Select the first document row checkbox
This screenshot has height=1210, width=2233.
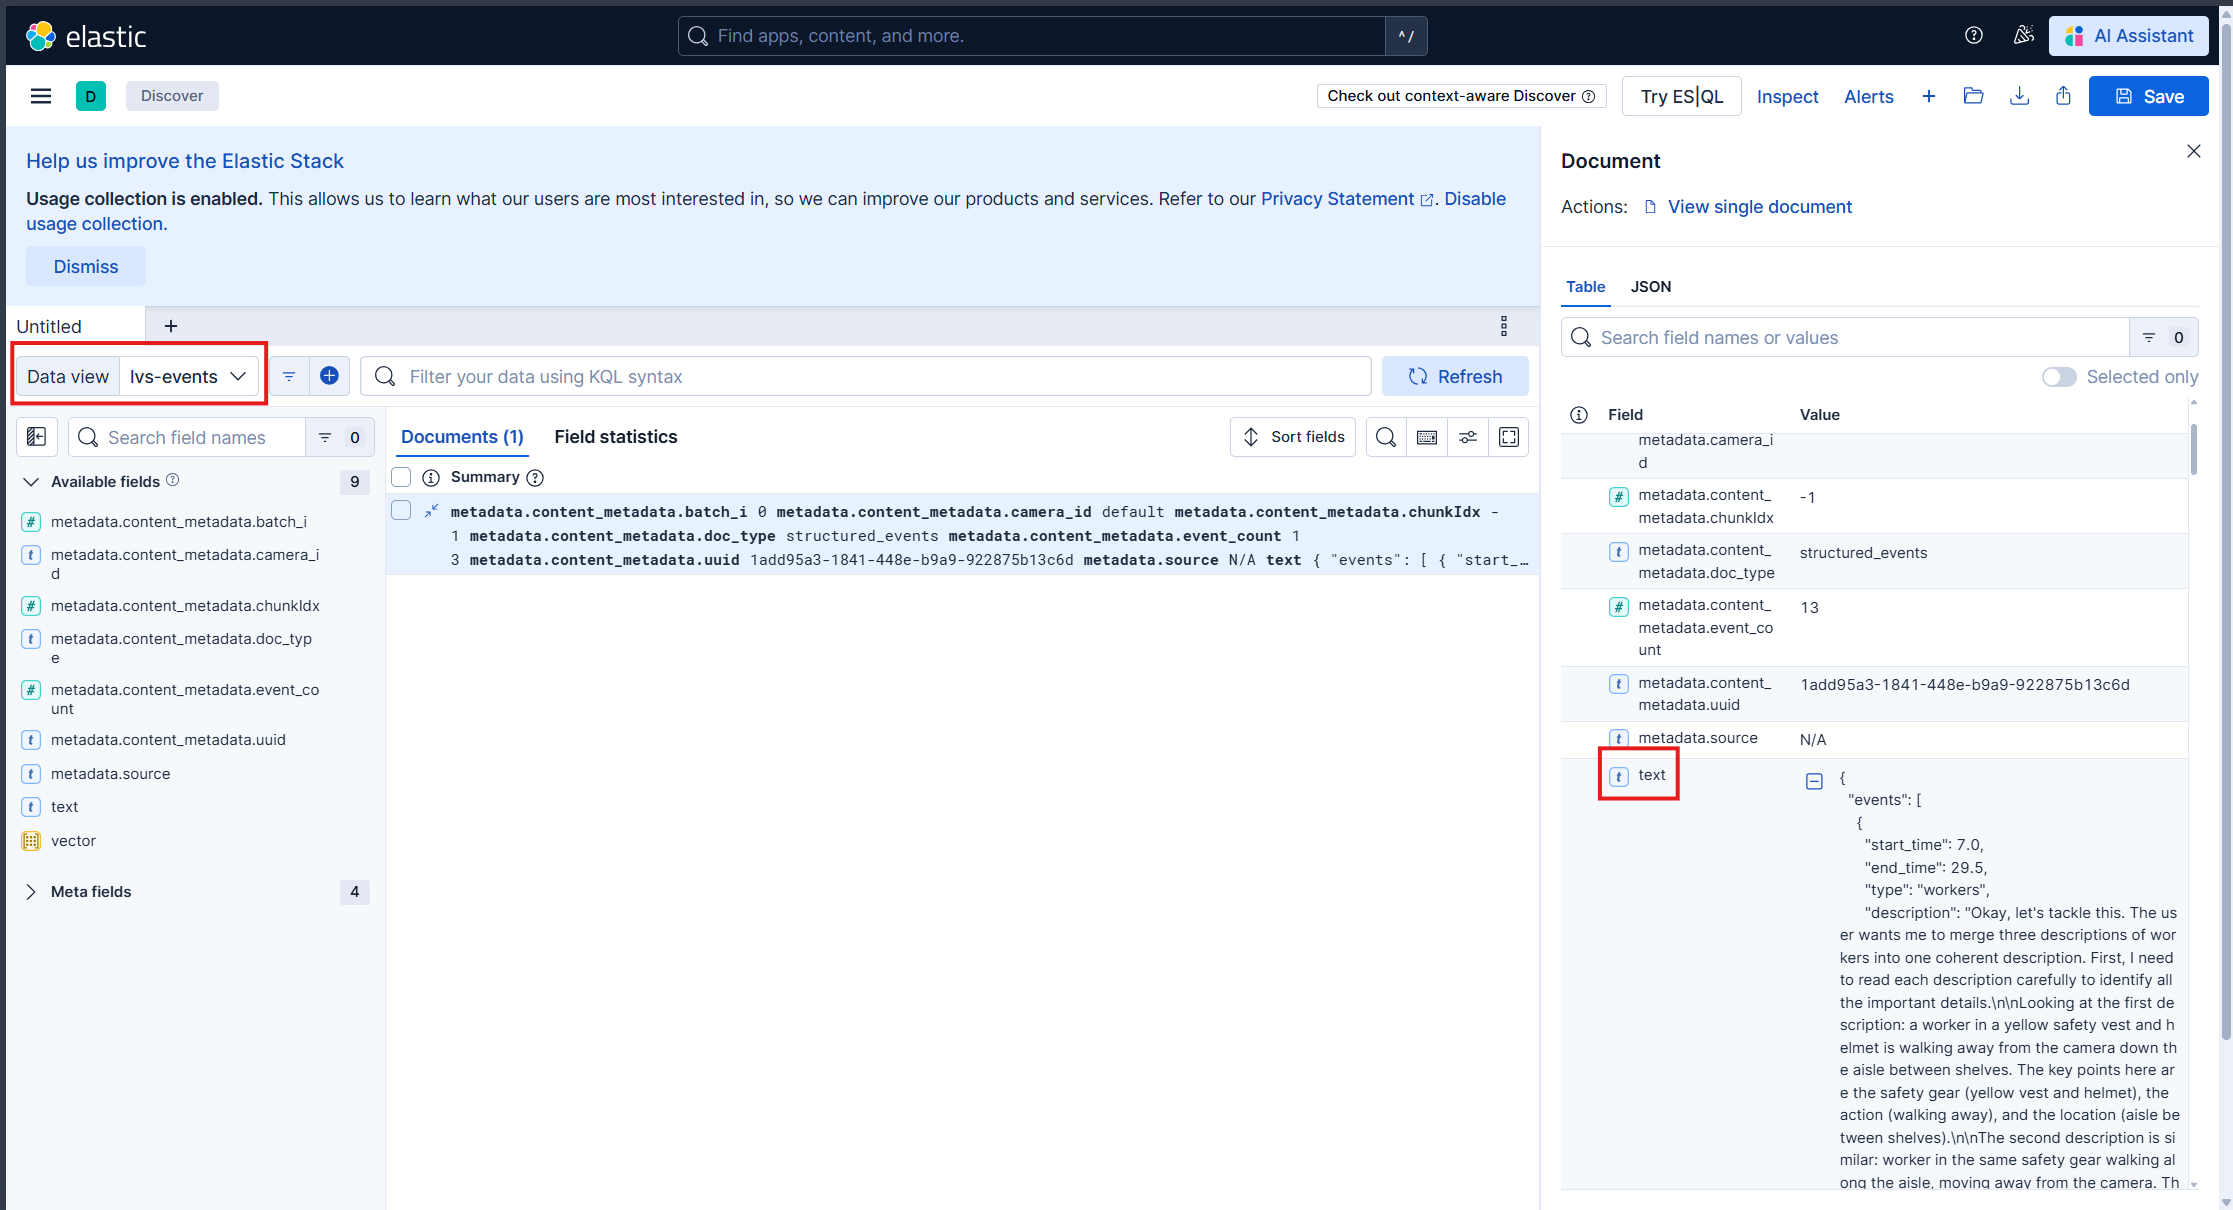pos(401,511)
